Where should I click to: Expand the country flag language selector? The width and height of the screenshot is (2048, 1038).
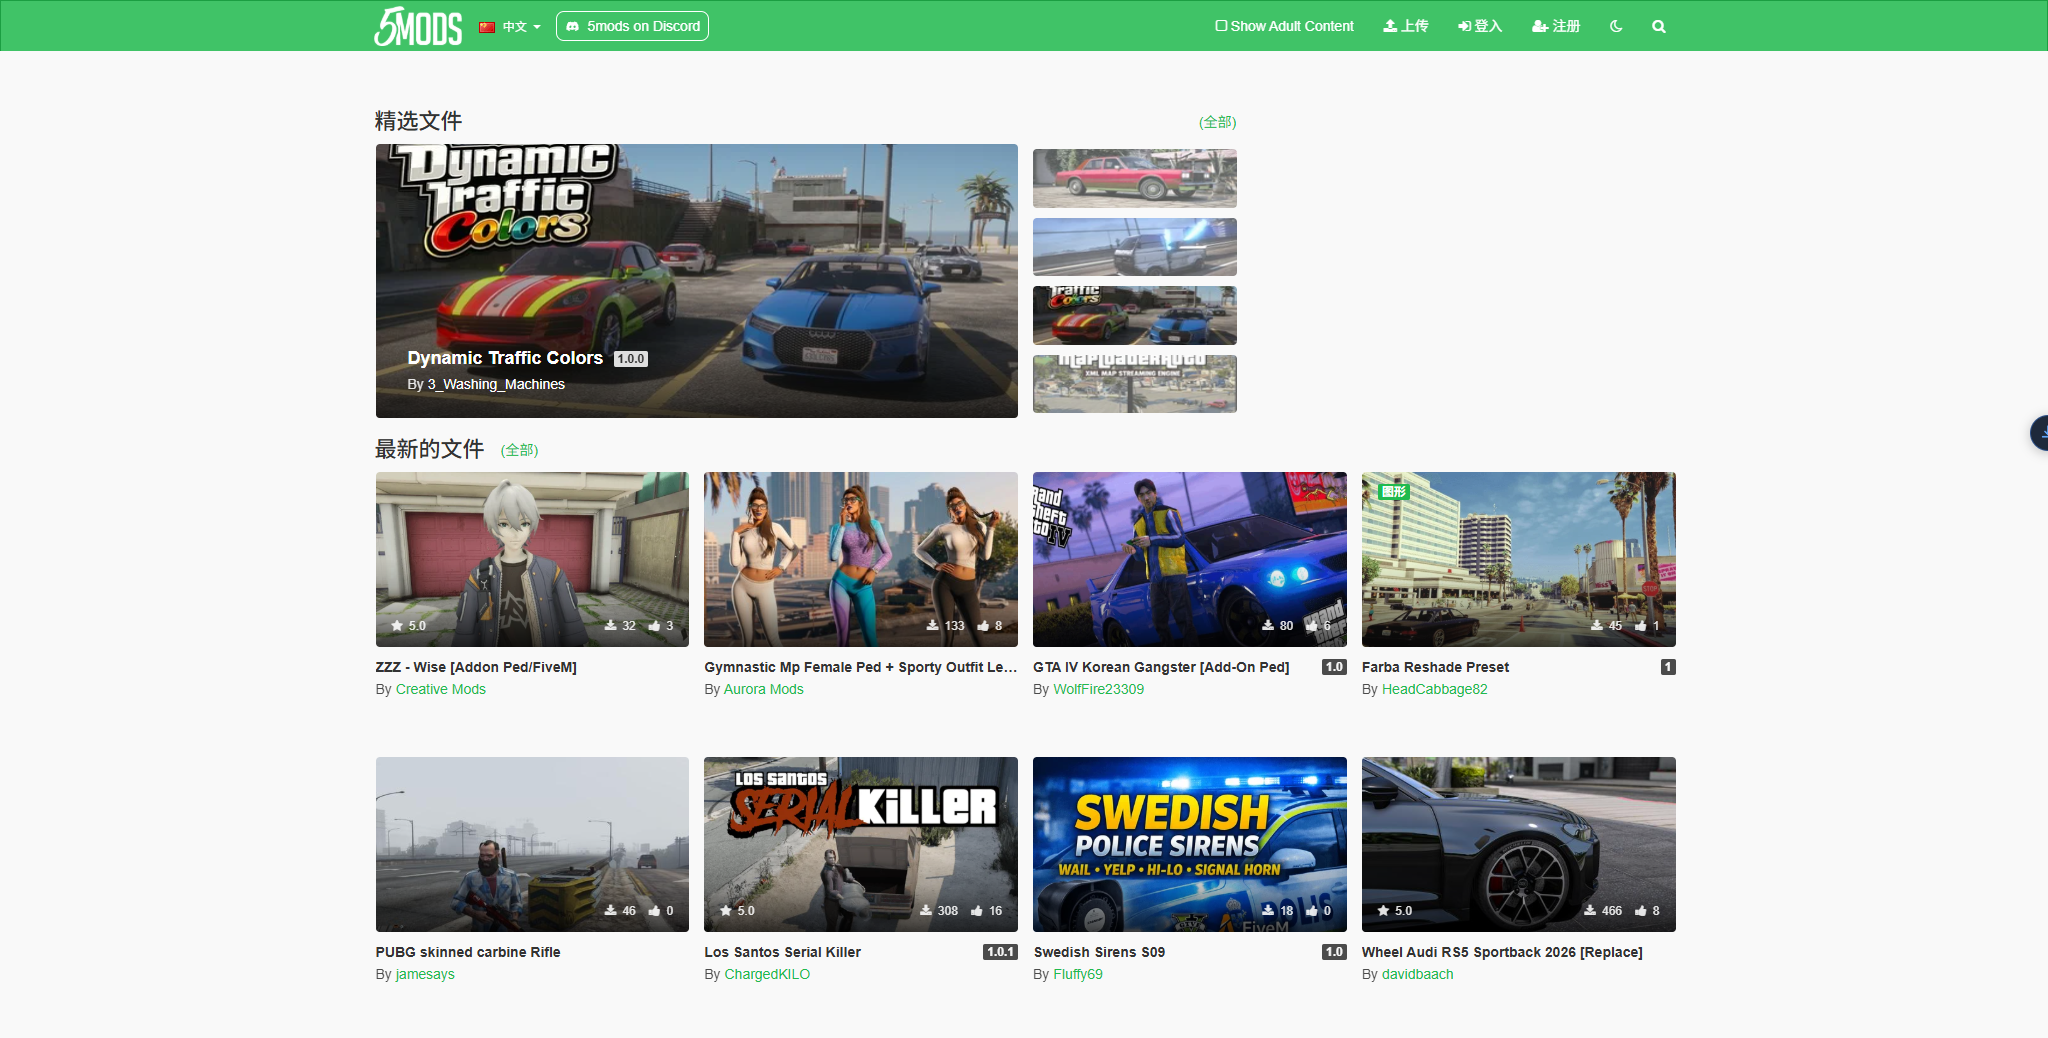[x=486, y=26]
